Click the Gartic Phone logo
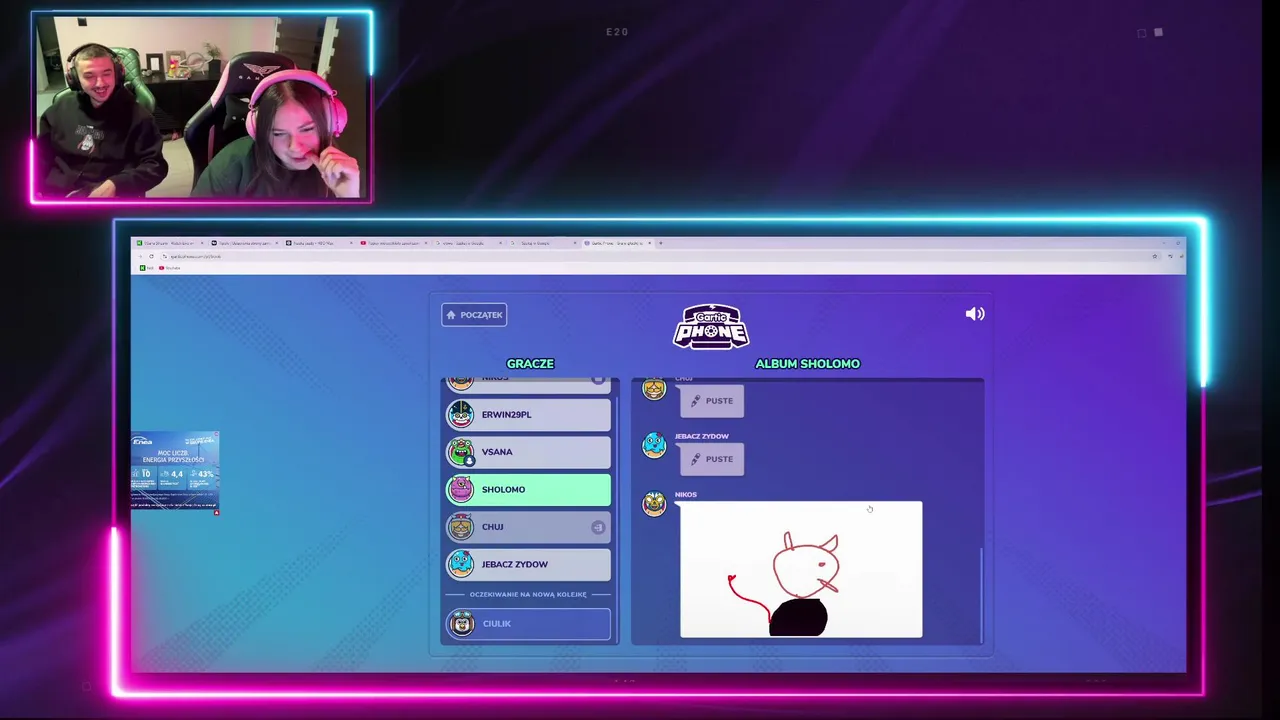 pyautogui.click(x=711, y=327)
